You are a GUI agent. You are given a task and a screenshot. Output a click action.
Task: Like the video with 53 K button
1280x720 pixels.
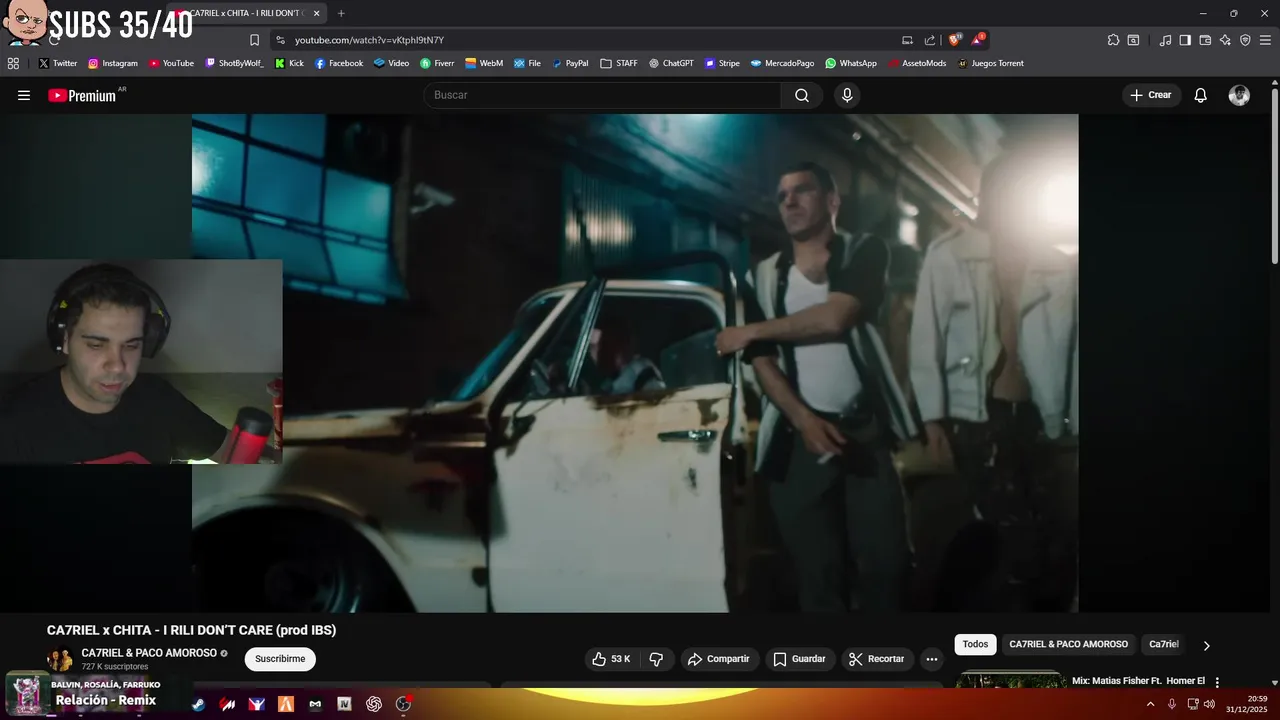pos(611,659)
